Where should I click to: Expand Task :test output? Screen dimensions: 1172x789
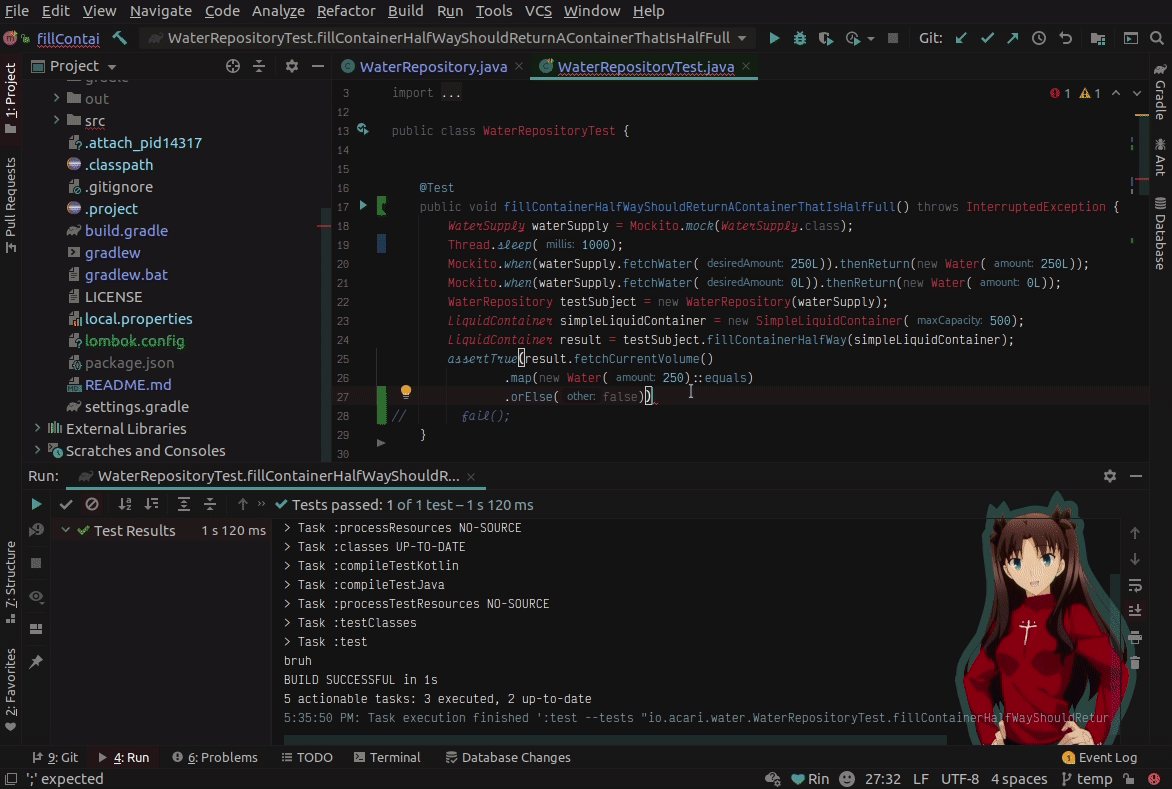click(288, 641)
